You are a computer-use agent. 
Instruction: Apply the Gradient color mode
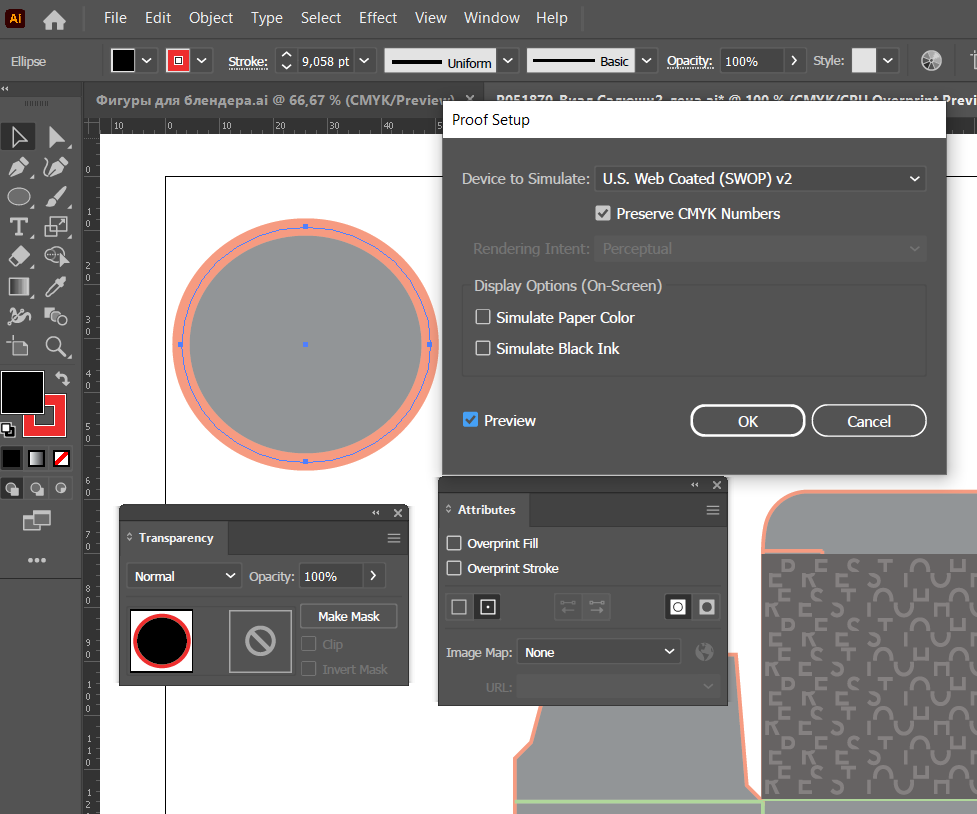coord(37,459)
